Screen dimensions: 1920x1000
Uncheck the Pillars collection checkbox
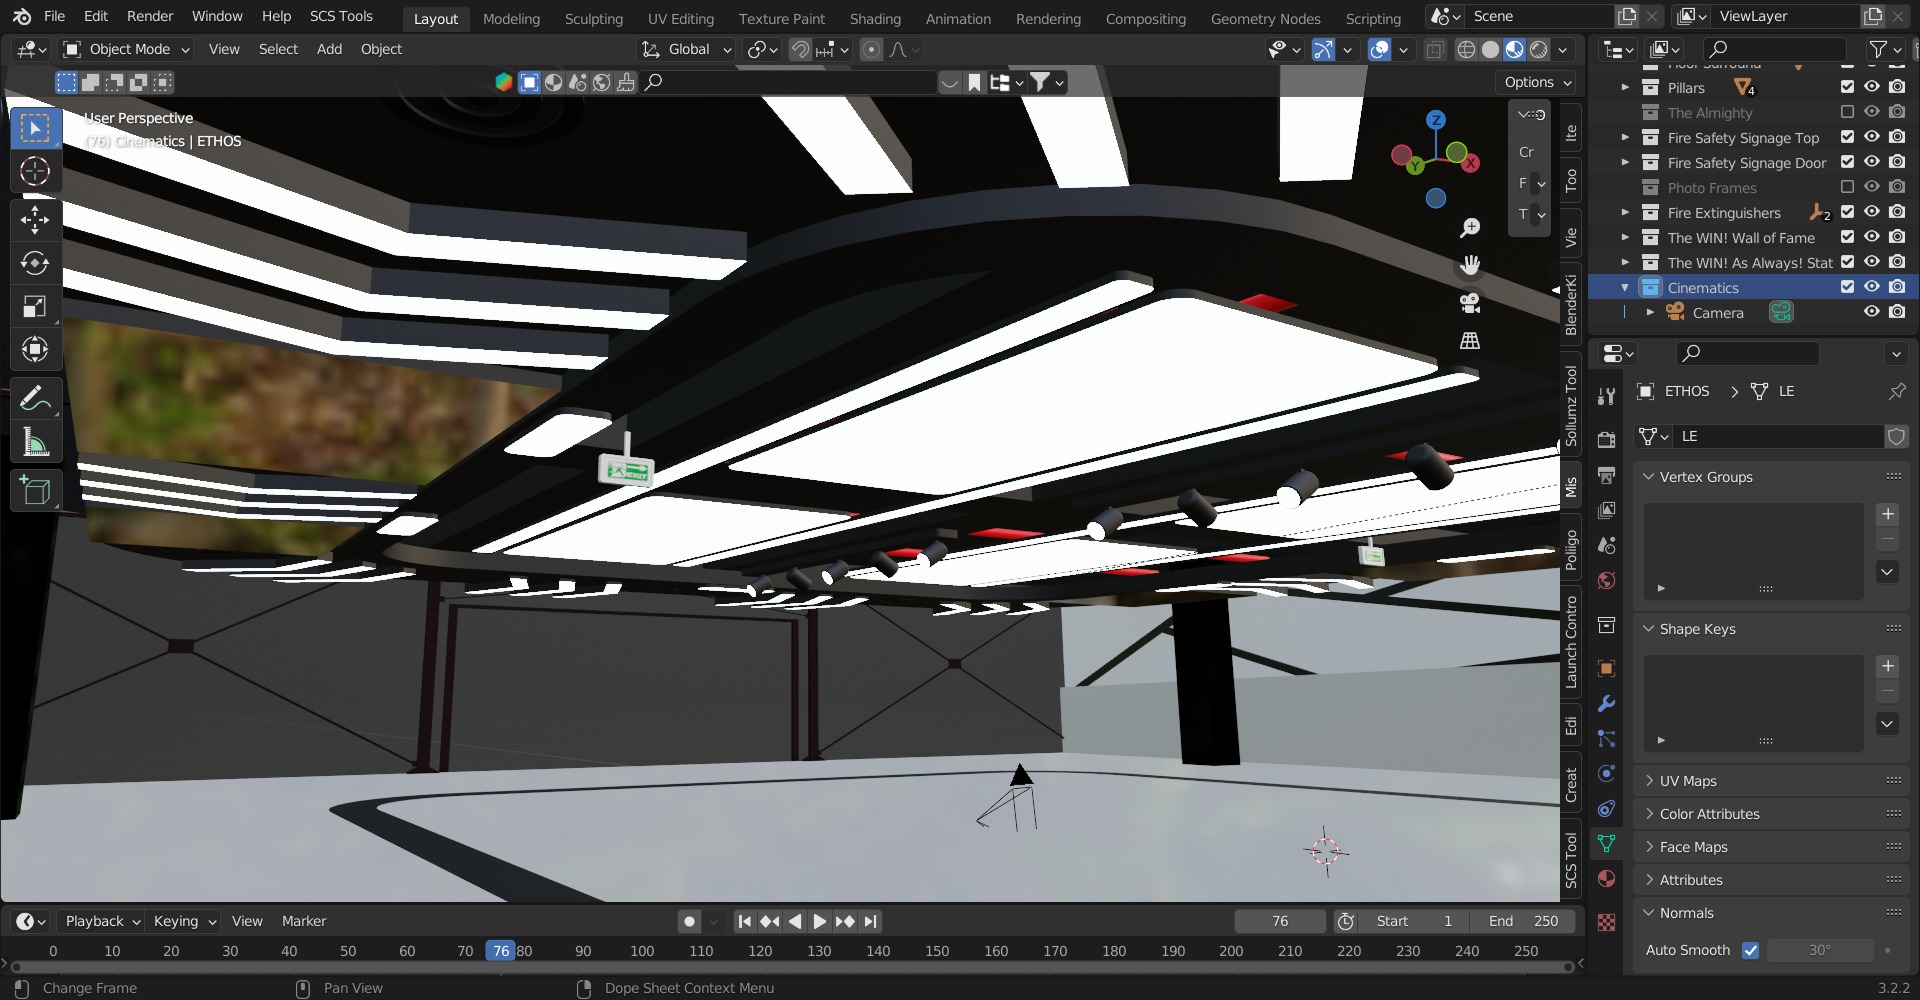point(1847,87)
